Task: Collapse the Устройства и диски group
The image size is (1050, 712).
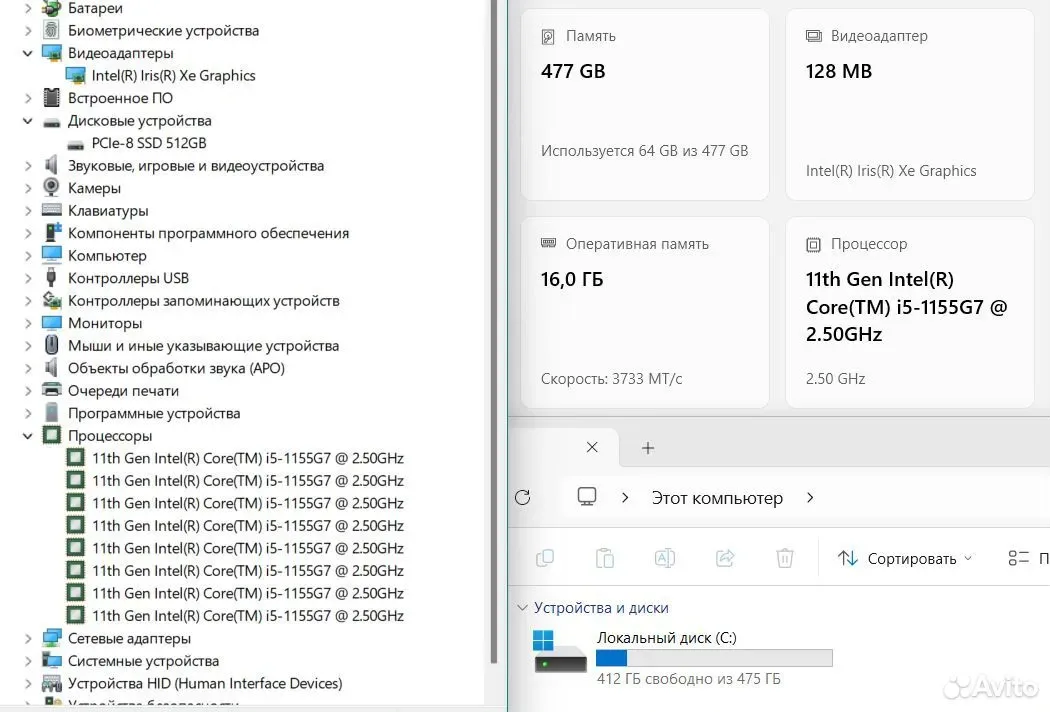Action: 522,608
